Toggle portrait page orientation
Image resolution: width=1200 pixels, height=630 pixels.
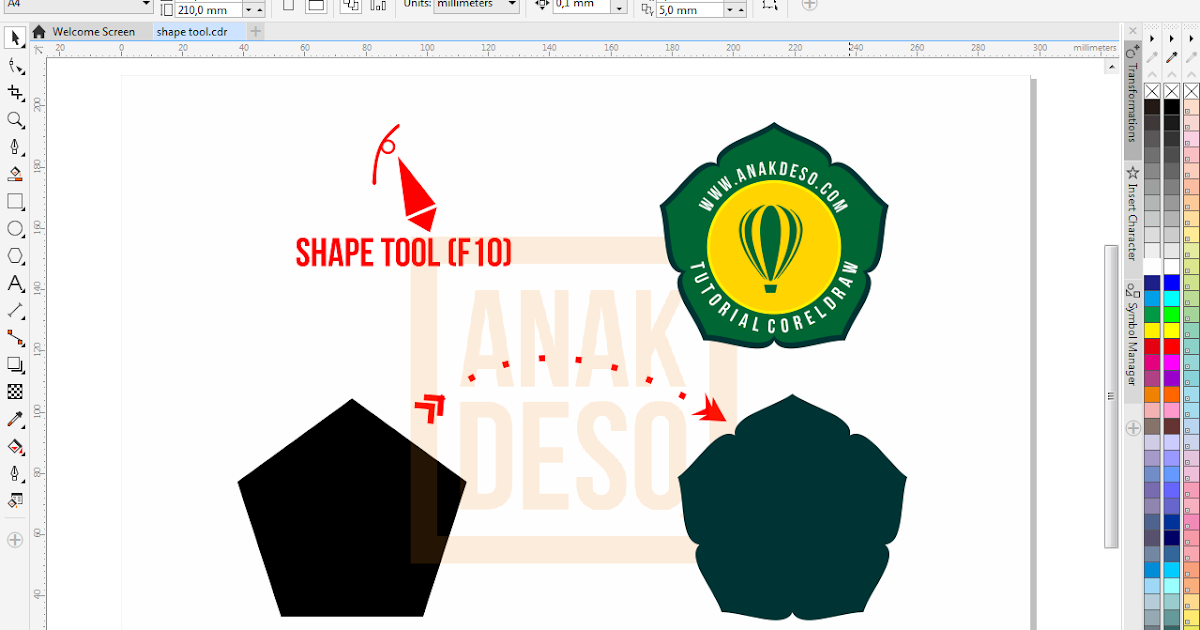pyautogui.click(x=288, y=5)
